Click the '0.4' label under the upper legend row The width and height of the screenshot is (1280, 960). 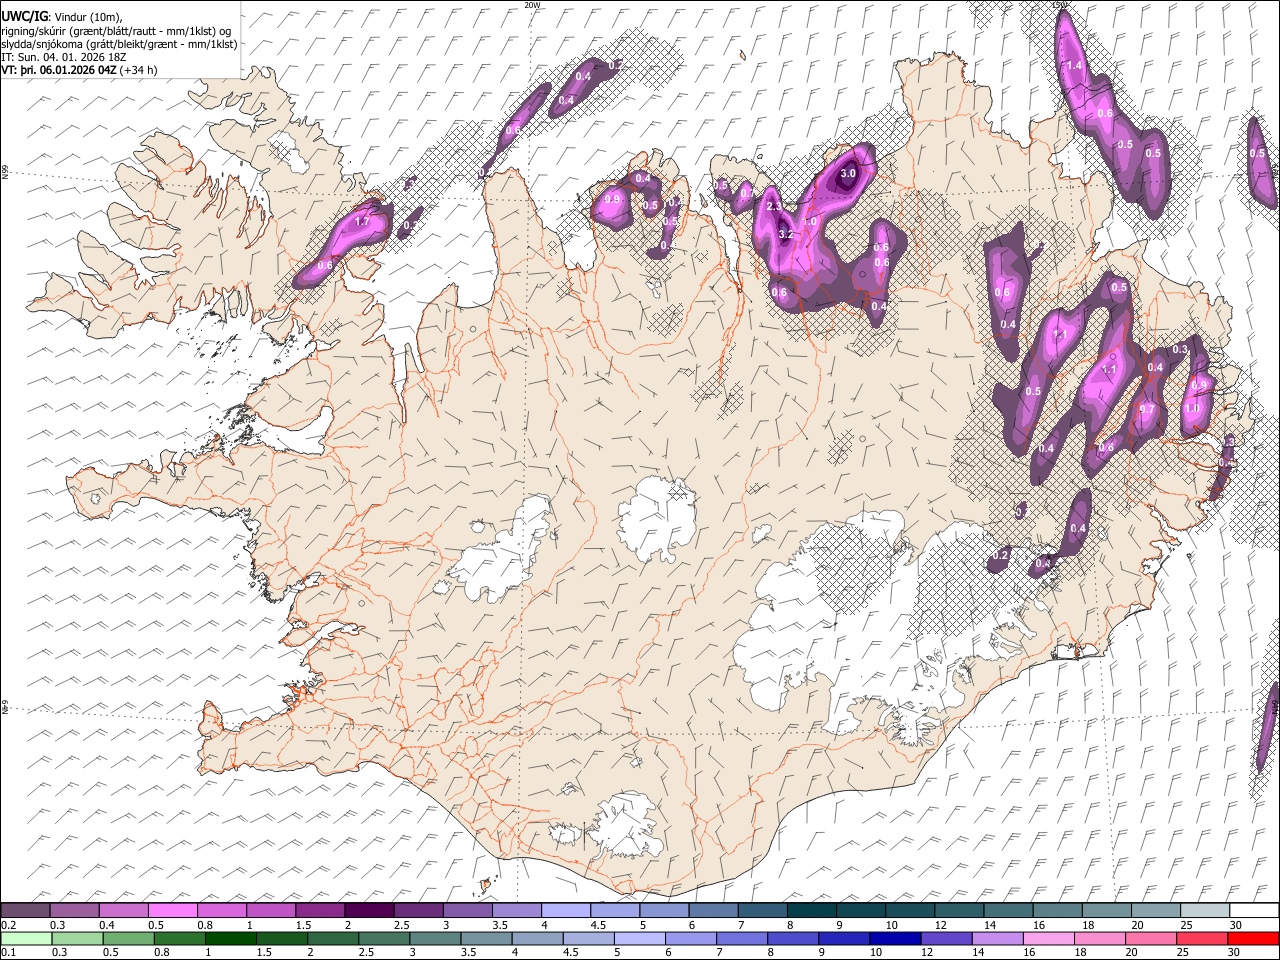(106, 925)
